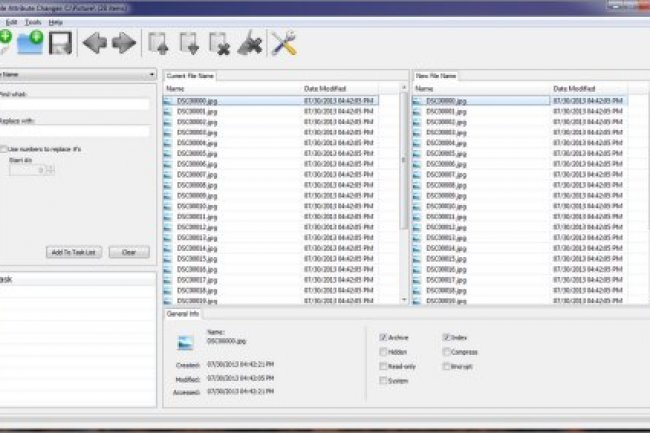Open the File Name action dropdown
Screen dimensions: 650x433
78,74
